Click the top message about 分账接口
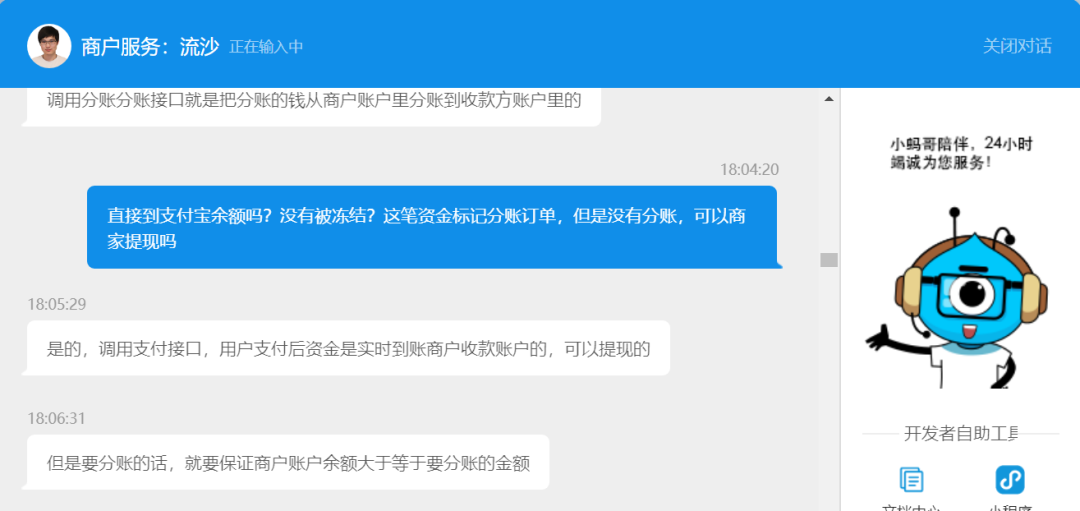Screen dimensions: 1080x511 pyautogui.click(x=311, y=105)
